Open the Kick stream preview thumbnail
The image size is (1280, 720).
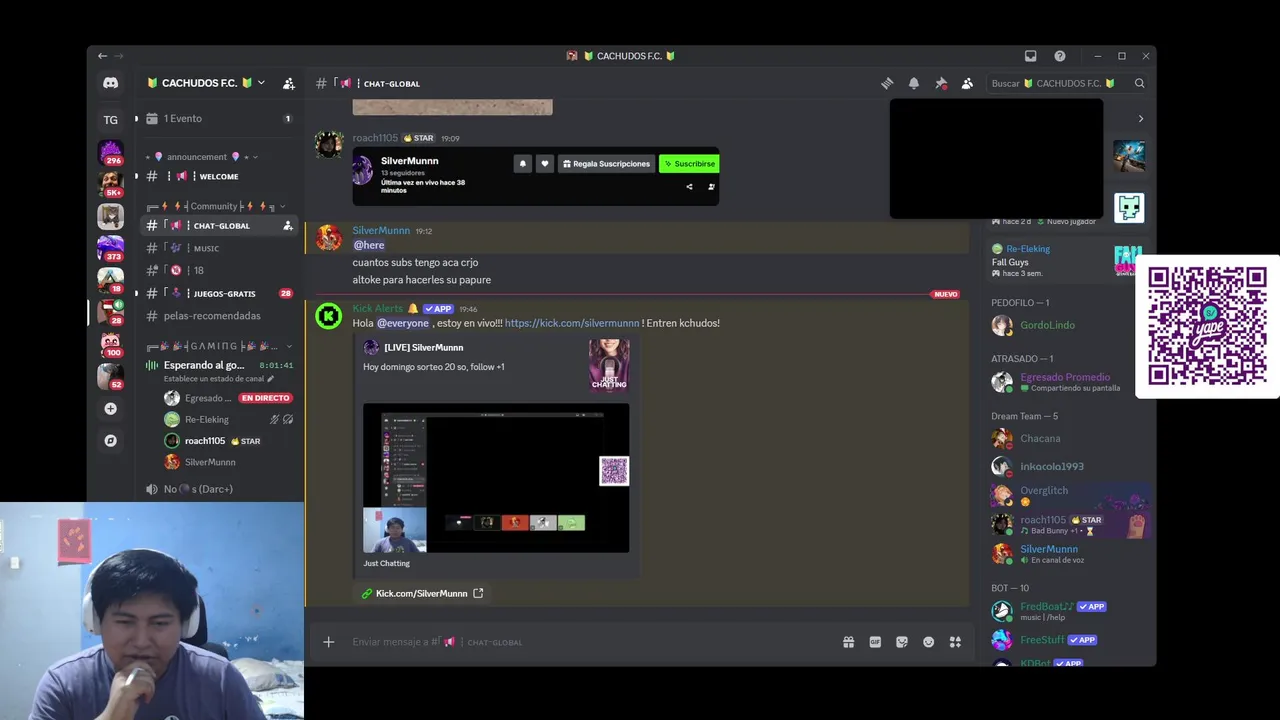coord(496,478)
